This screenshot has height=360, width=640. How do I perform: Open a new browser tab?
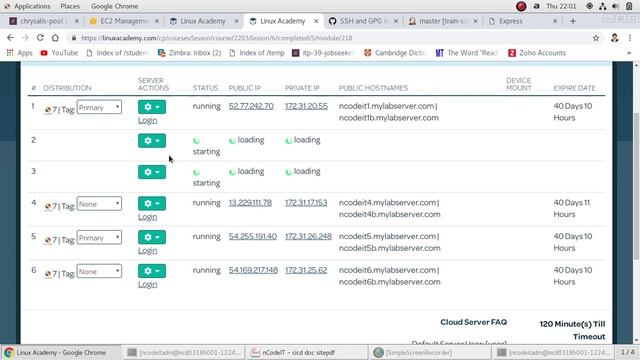tap(573, 21)
